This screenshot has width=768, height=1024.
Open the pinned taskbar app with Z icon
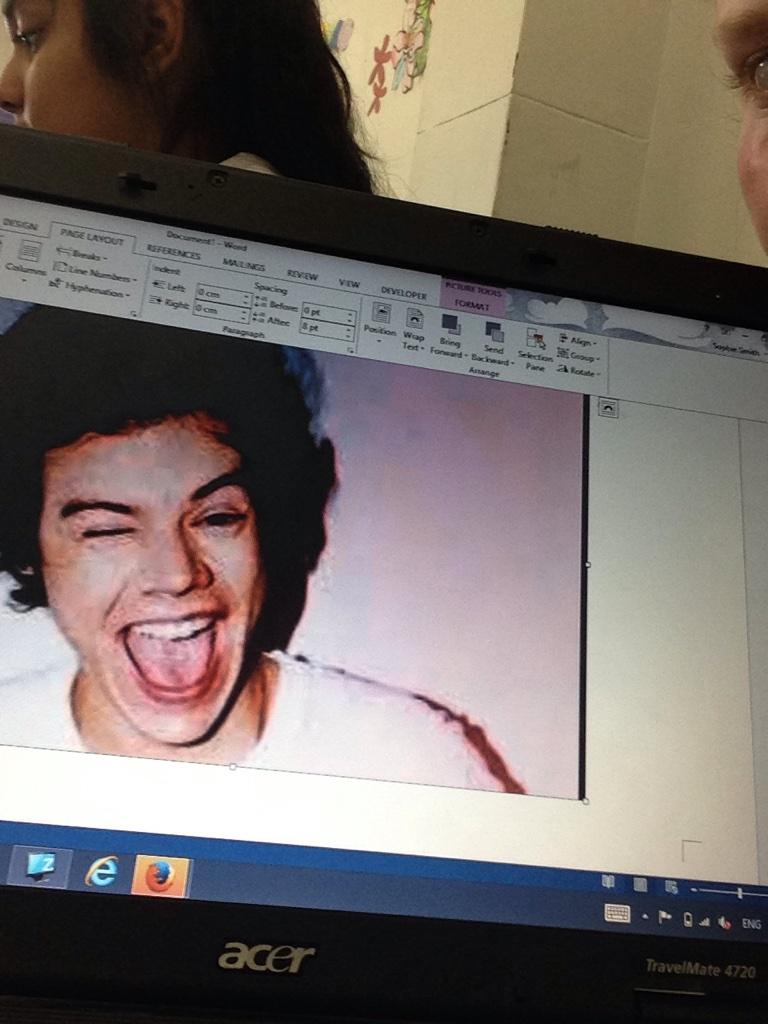click(39, 867)
